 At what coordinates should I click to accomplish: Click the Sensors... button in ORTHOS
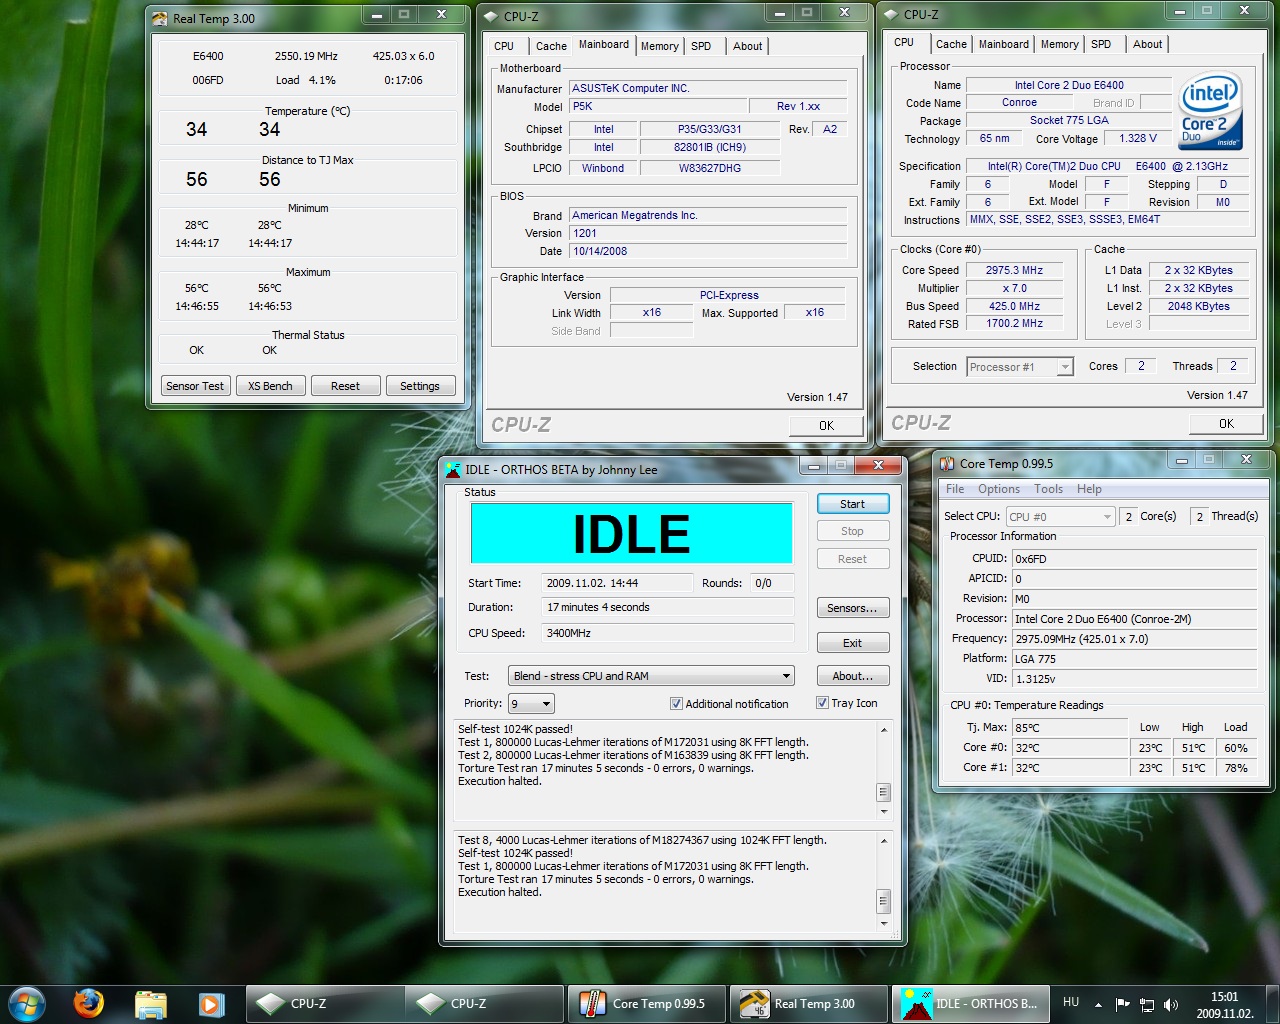(853, 608)
